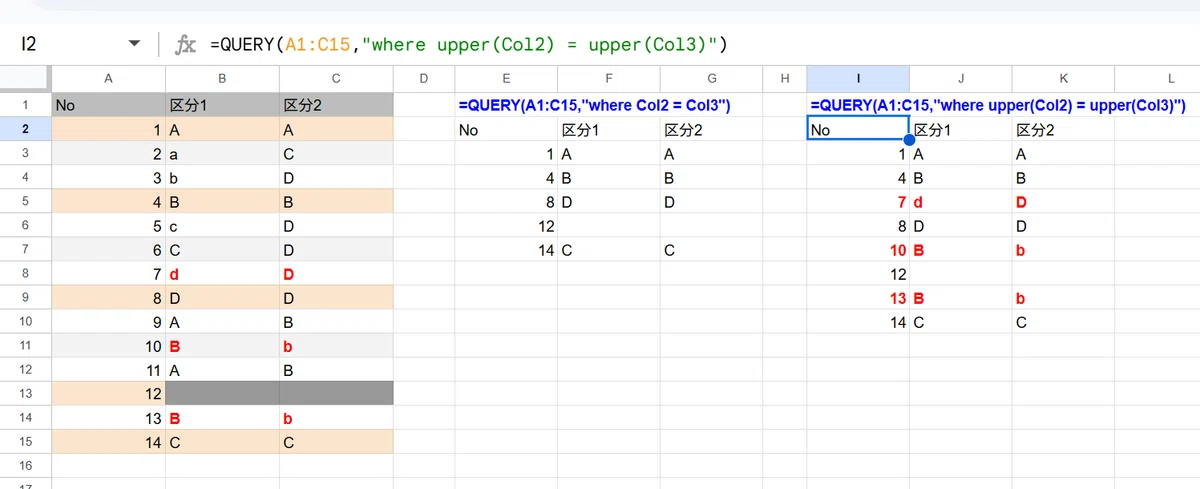This screenshot has width=1200, height=489.
Task: Click the fx function icon
Action: coord(185,45)
